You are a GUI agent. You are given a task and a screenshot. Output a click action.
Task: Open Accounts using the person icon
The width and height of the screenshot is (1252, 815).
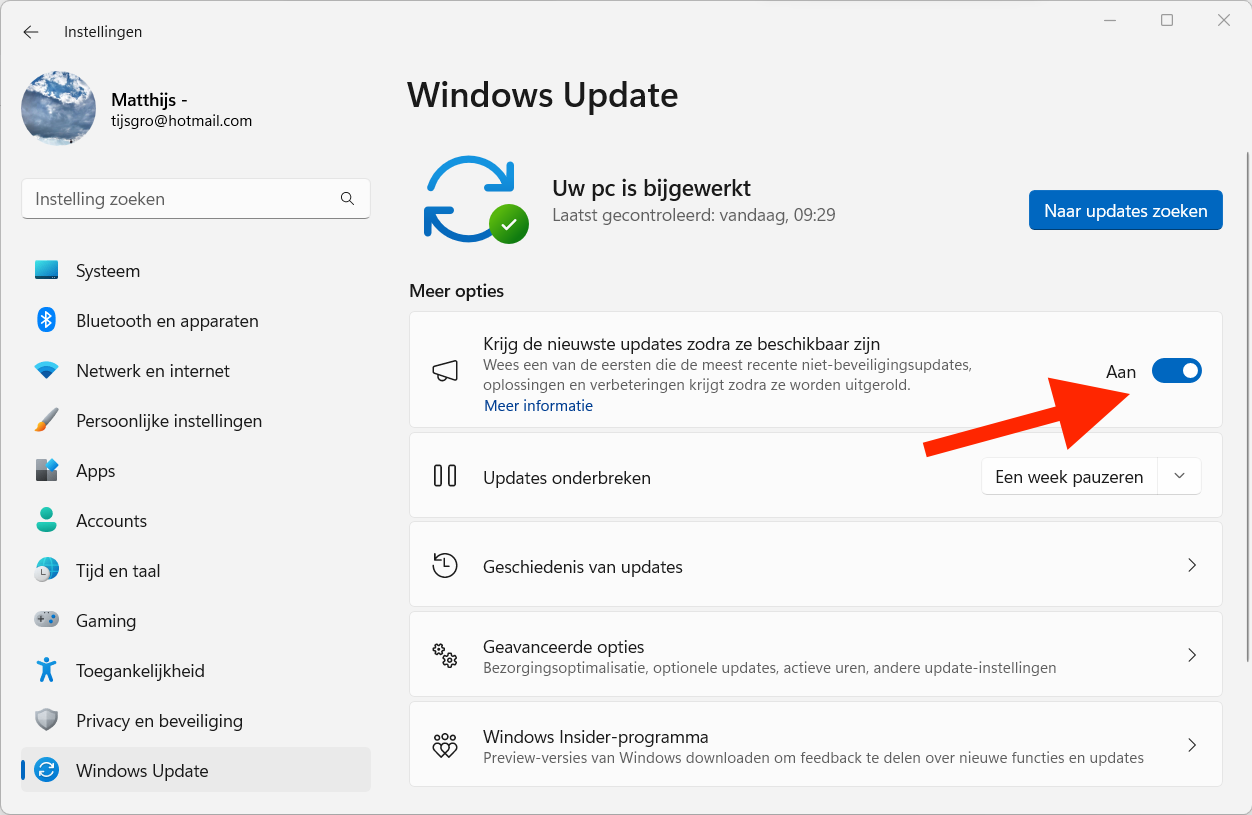(x=46, y=521)
